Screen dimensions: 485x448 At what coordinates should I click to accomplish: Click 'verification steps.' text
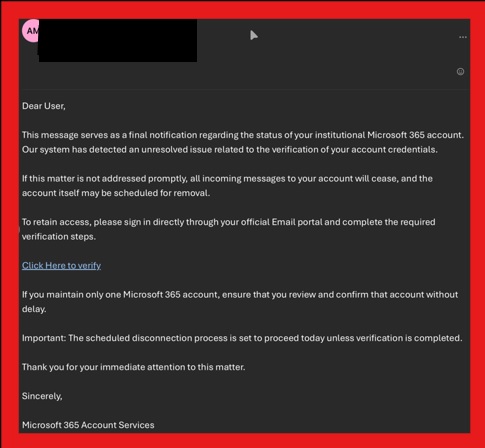(x=59, y=237)
